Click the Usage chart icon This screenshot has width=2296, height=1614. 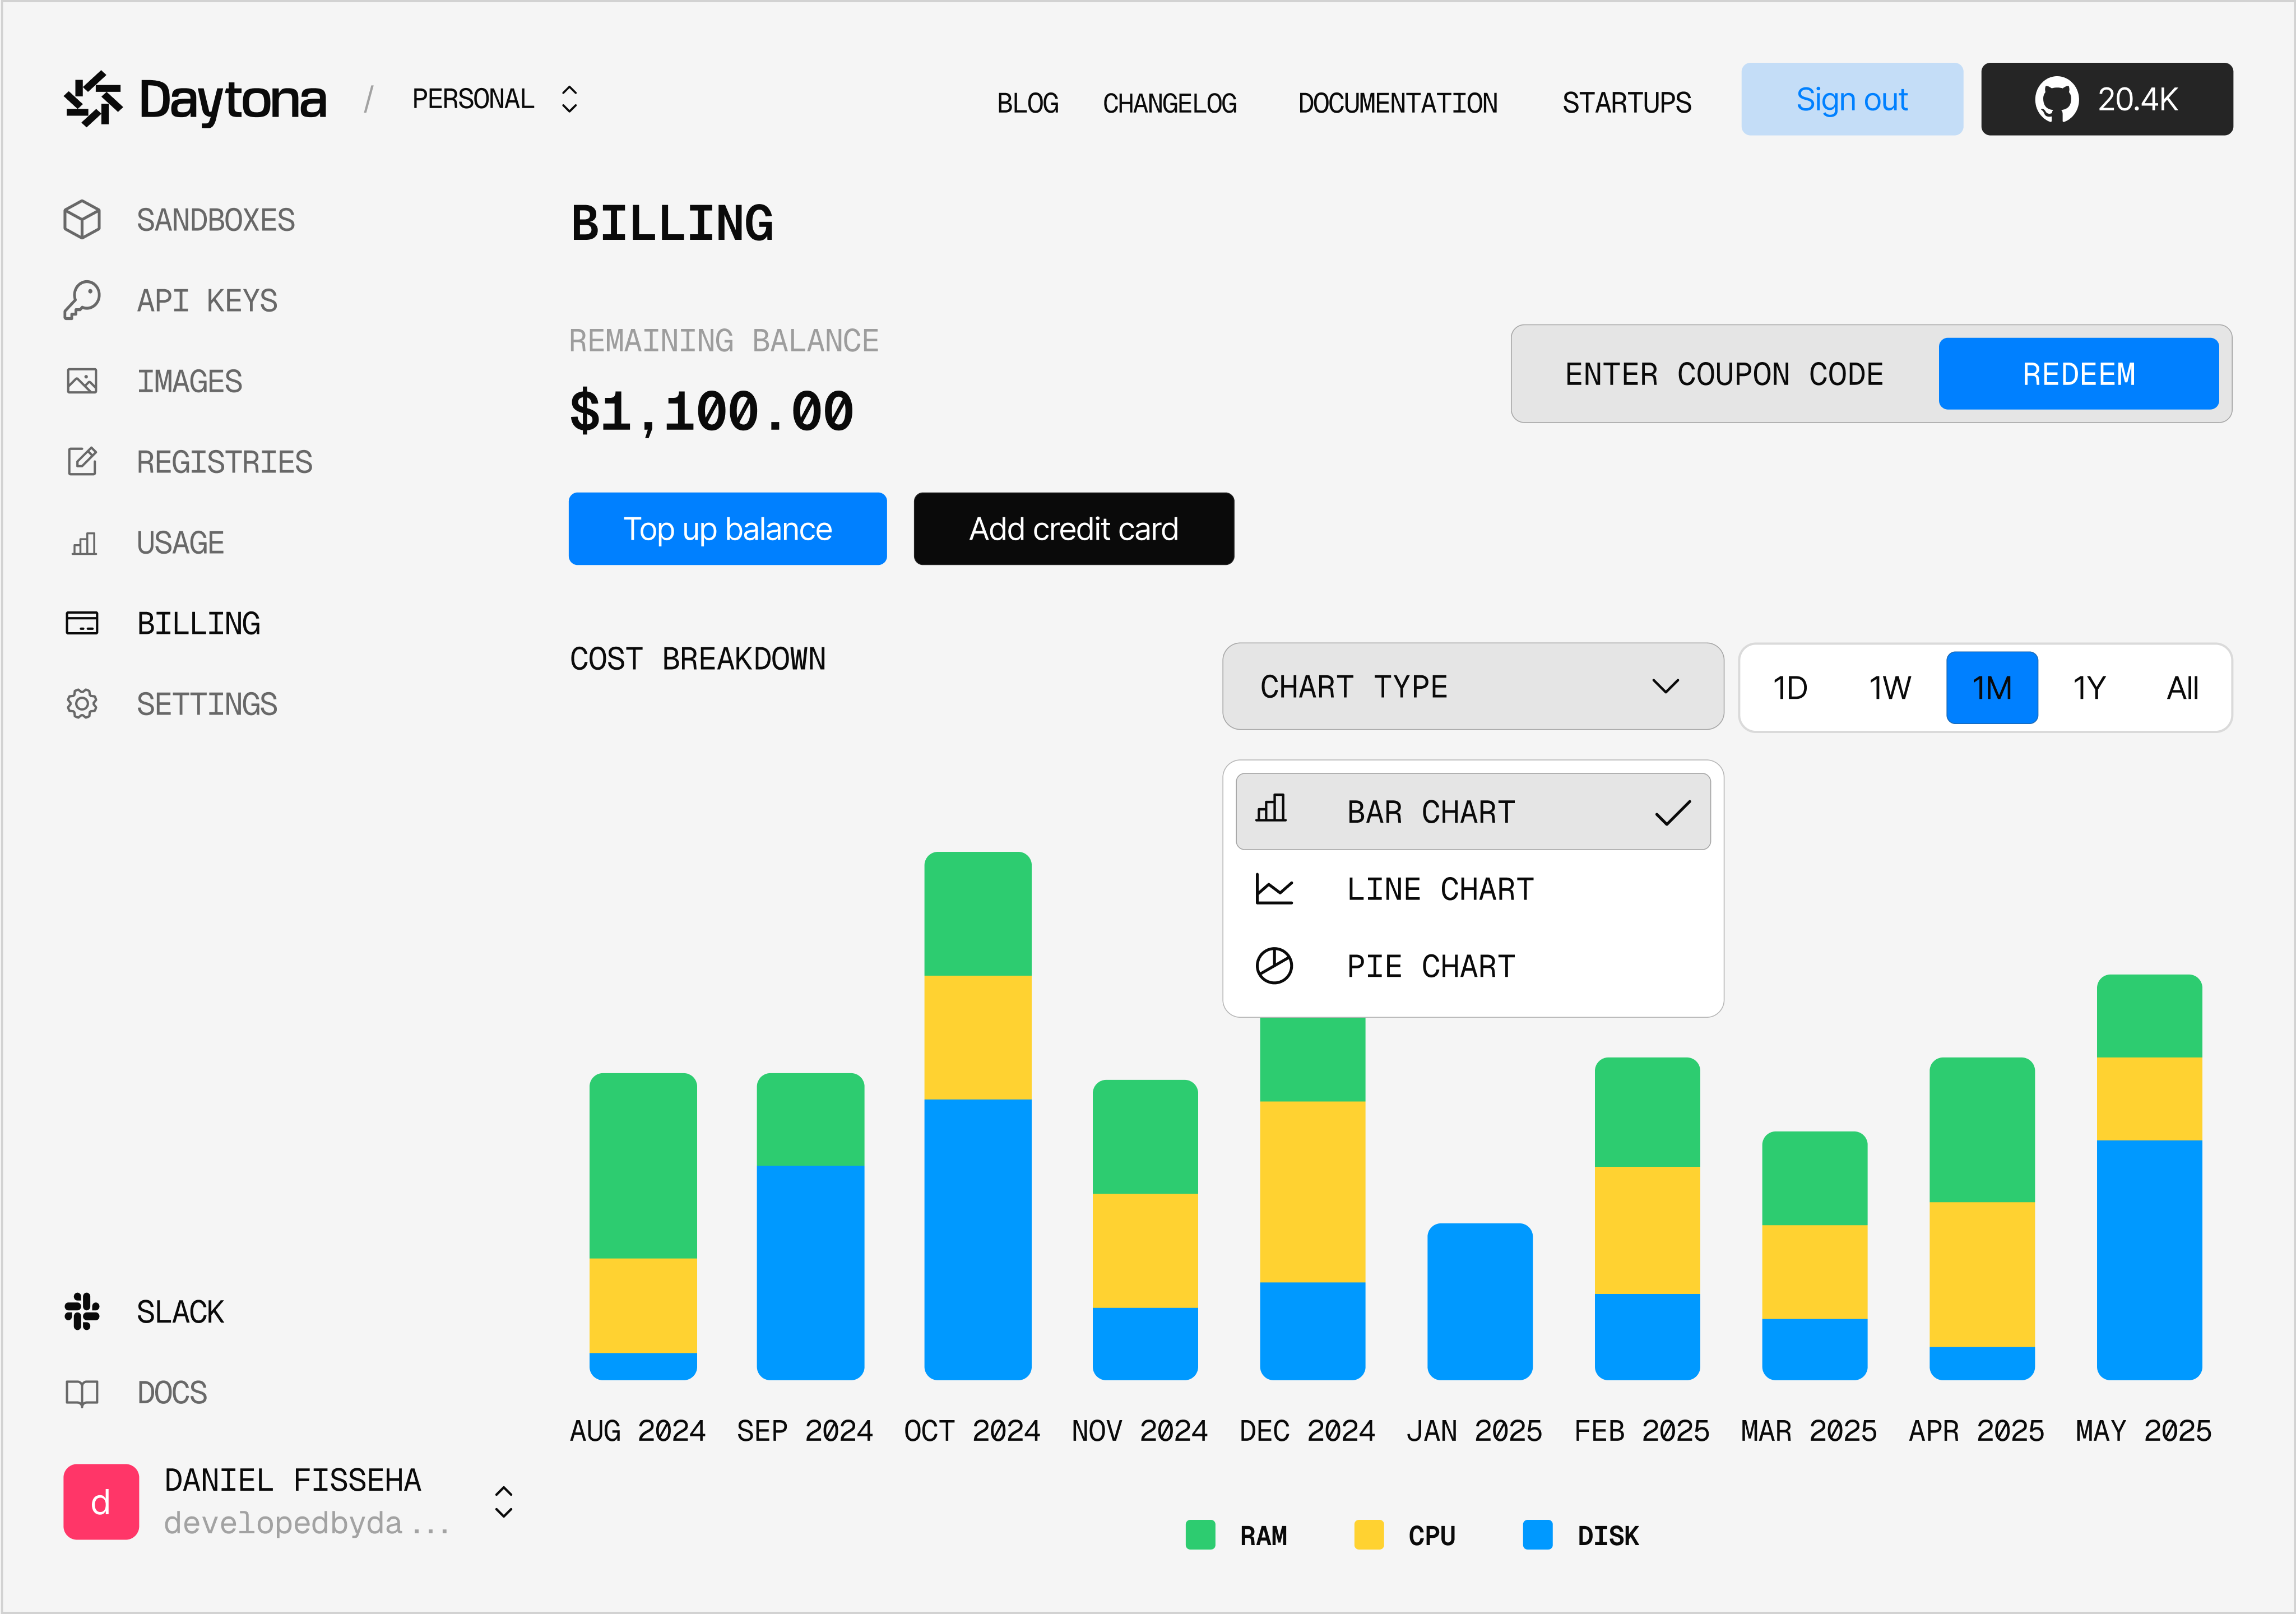tap(82, 543)
